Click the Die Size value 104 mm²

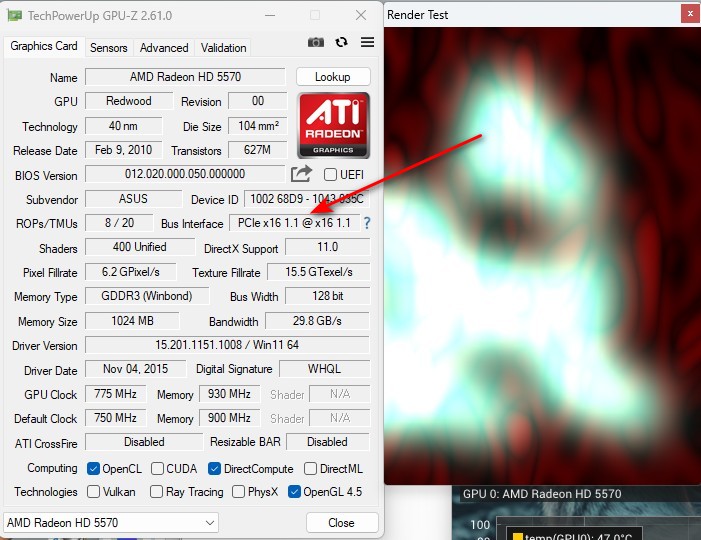[258, 126]
